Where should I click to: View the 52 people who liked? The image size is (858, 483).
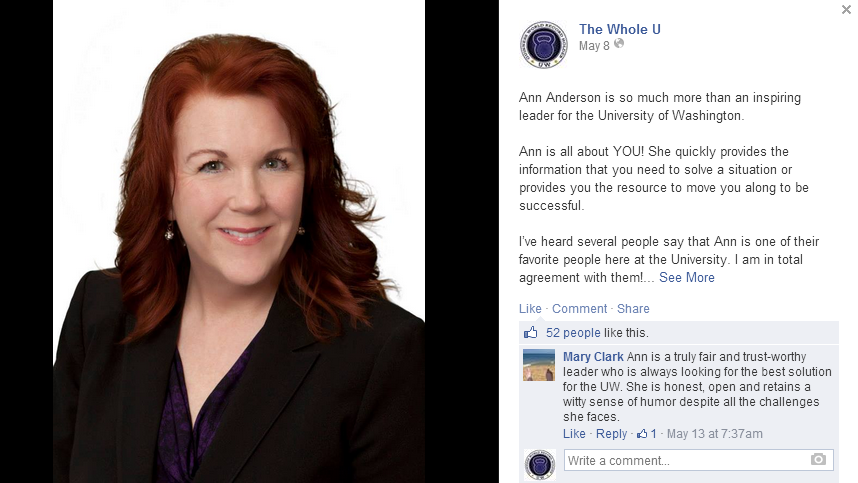573,333
